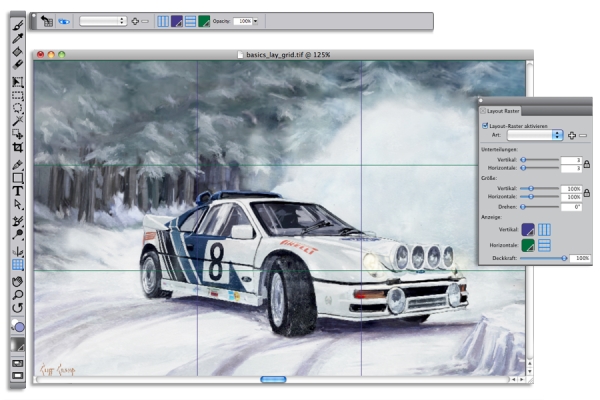This screenshot has height=400, width=600.
Task: Select the Rectangular Shape tool
Action: click(x=18, y=178)
